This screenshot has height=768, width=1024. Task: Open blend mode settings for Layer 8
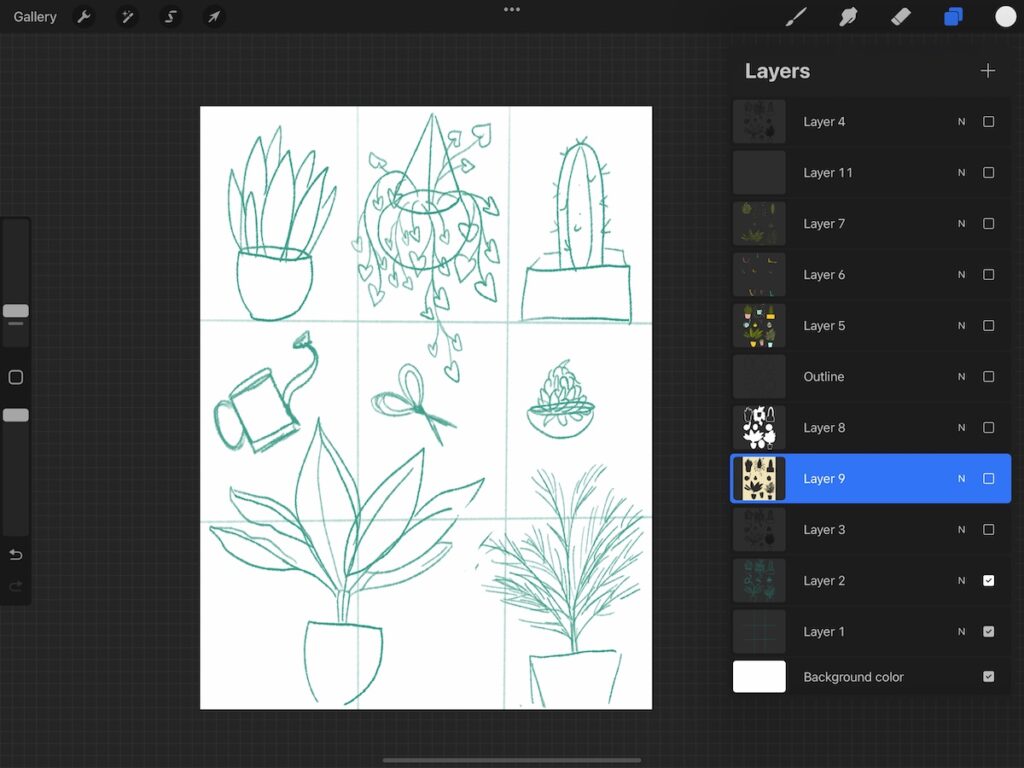click(x=961, y=427)
